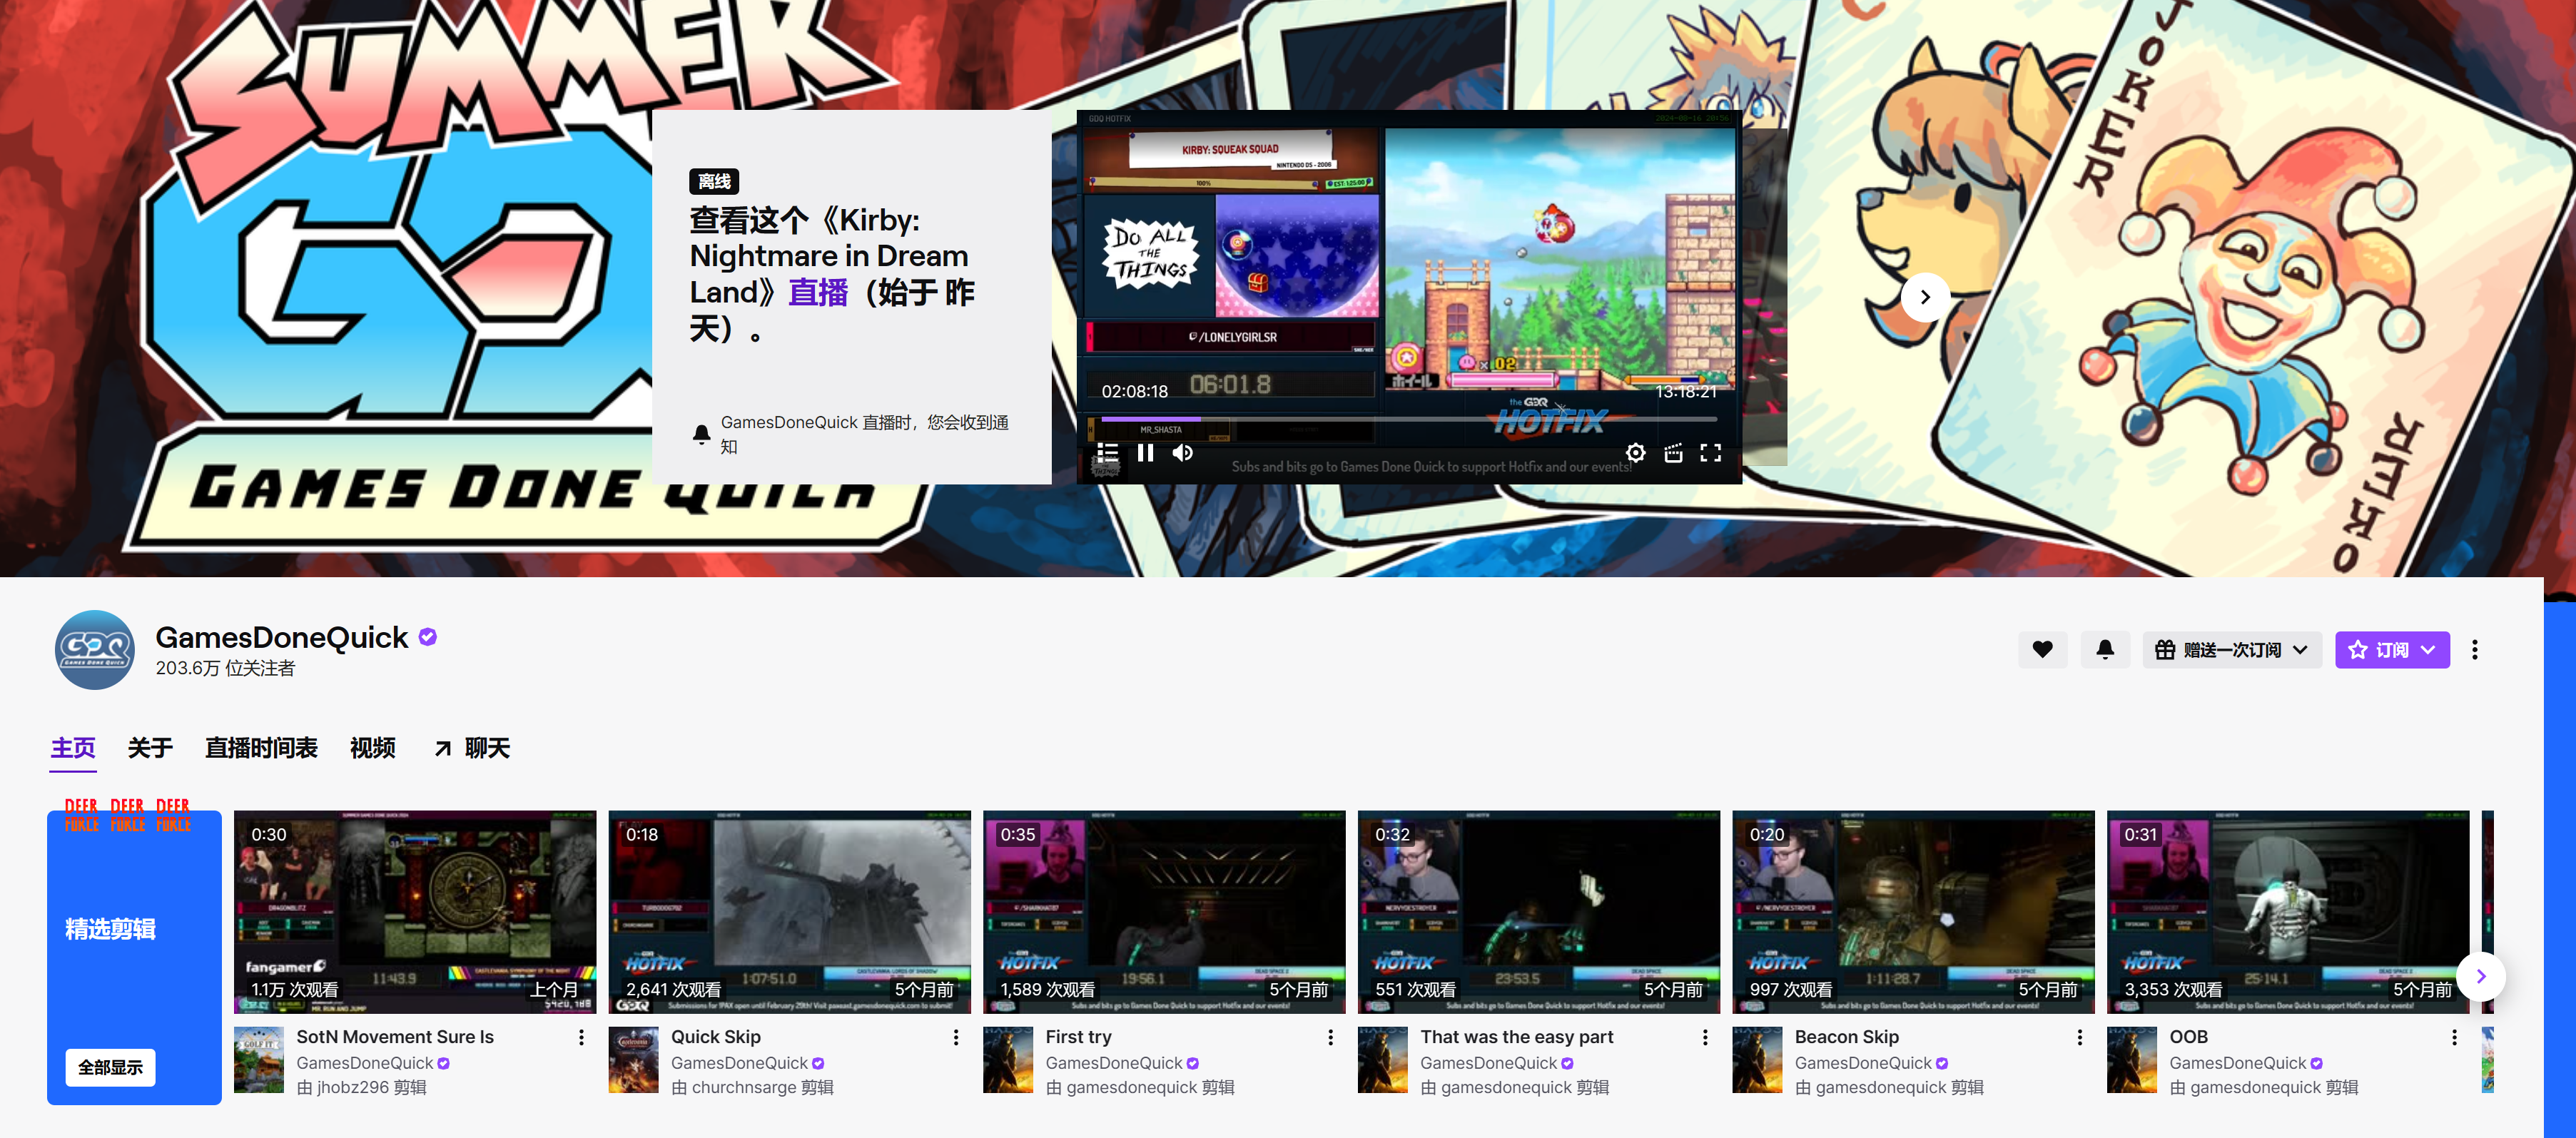This screenshot has width=2576, height=1138.
Task: Click GamesDoneQuick under Quick Skip clip
Action: 739,1063
